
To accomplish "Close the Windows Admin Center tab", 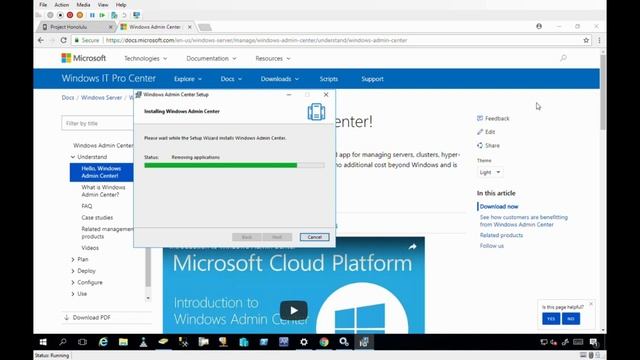I will [x=190, y=27].
